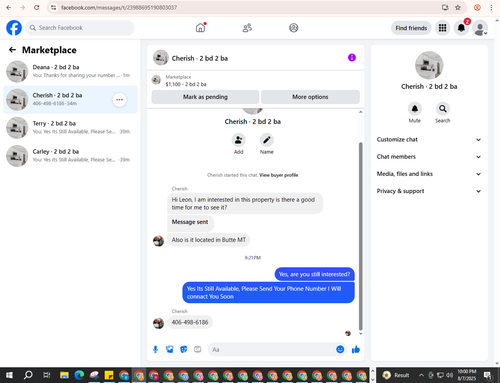This screenshot has height=383, width=500.
Task: Click the 'Also is it located in Butte MT' message
Action: point(208,240)
